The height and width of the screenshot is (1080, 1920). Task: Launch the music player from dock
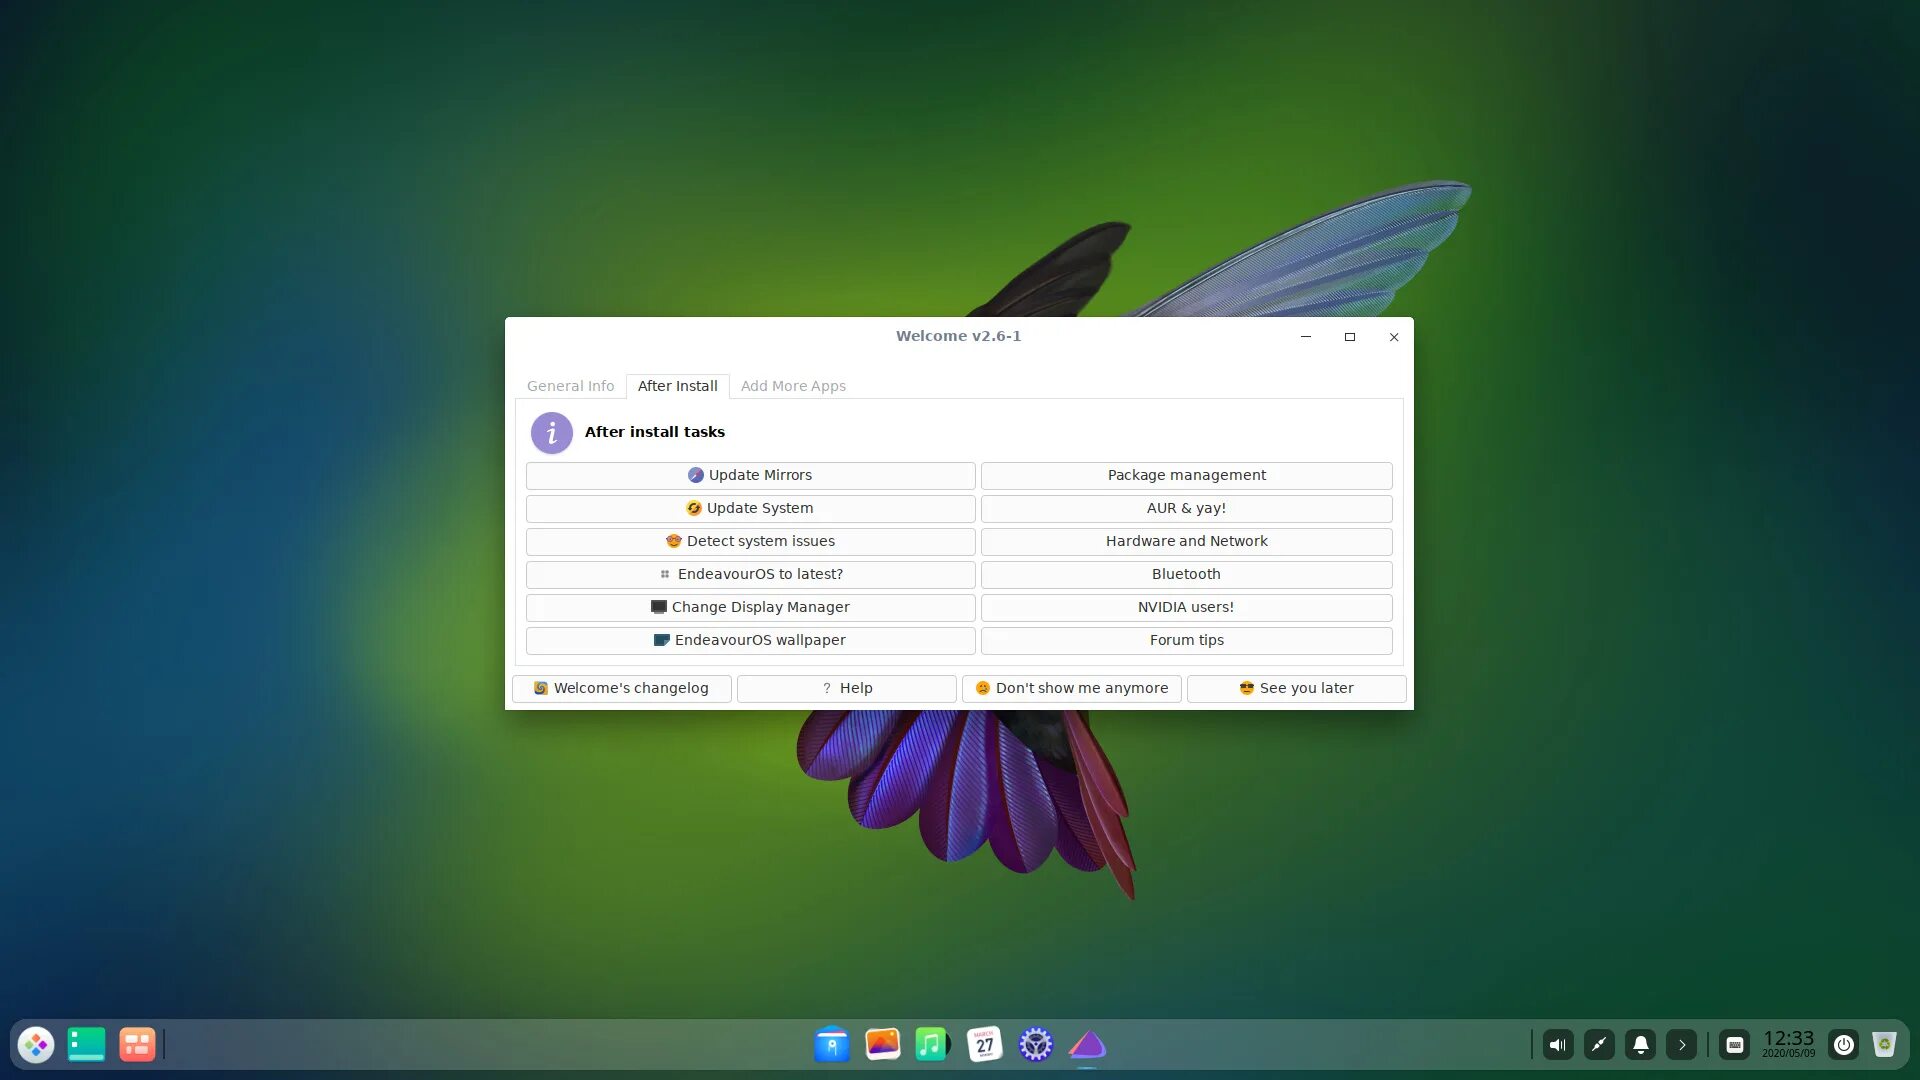tap(932, 1045)
